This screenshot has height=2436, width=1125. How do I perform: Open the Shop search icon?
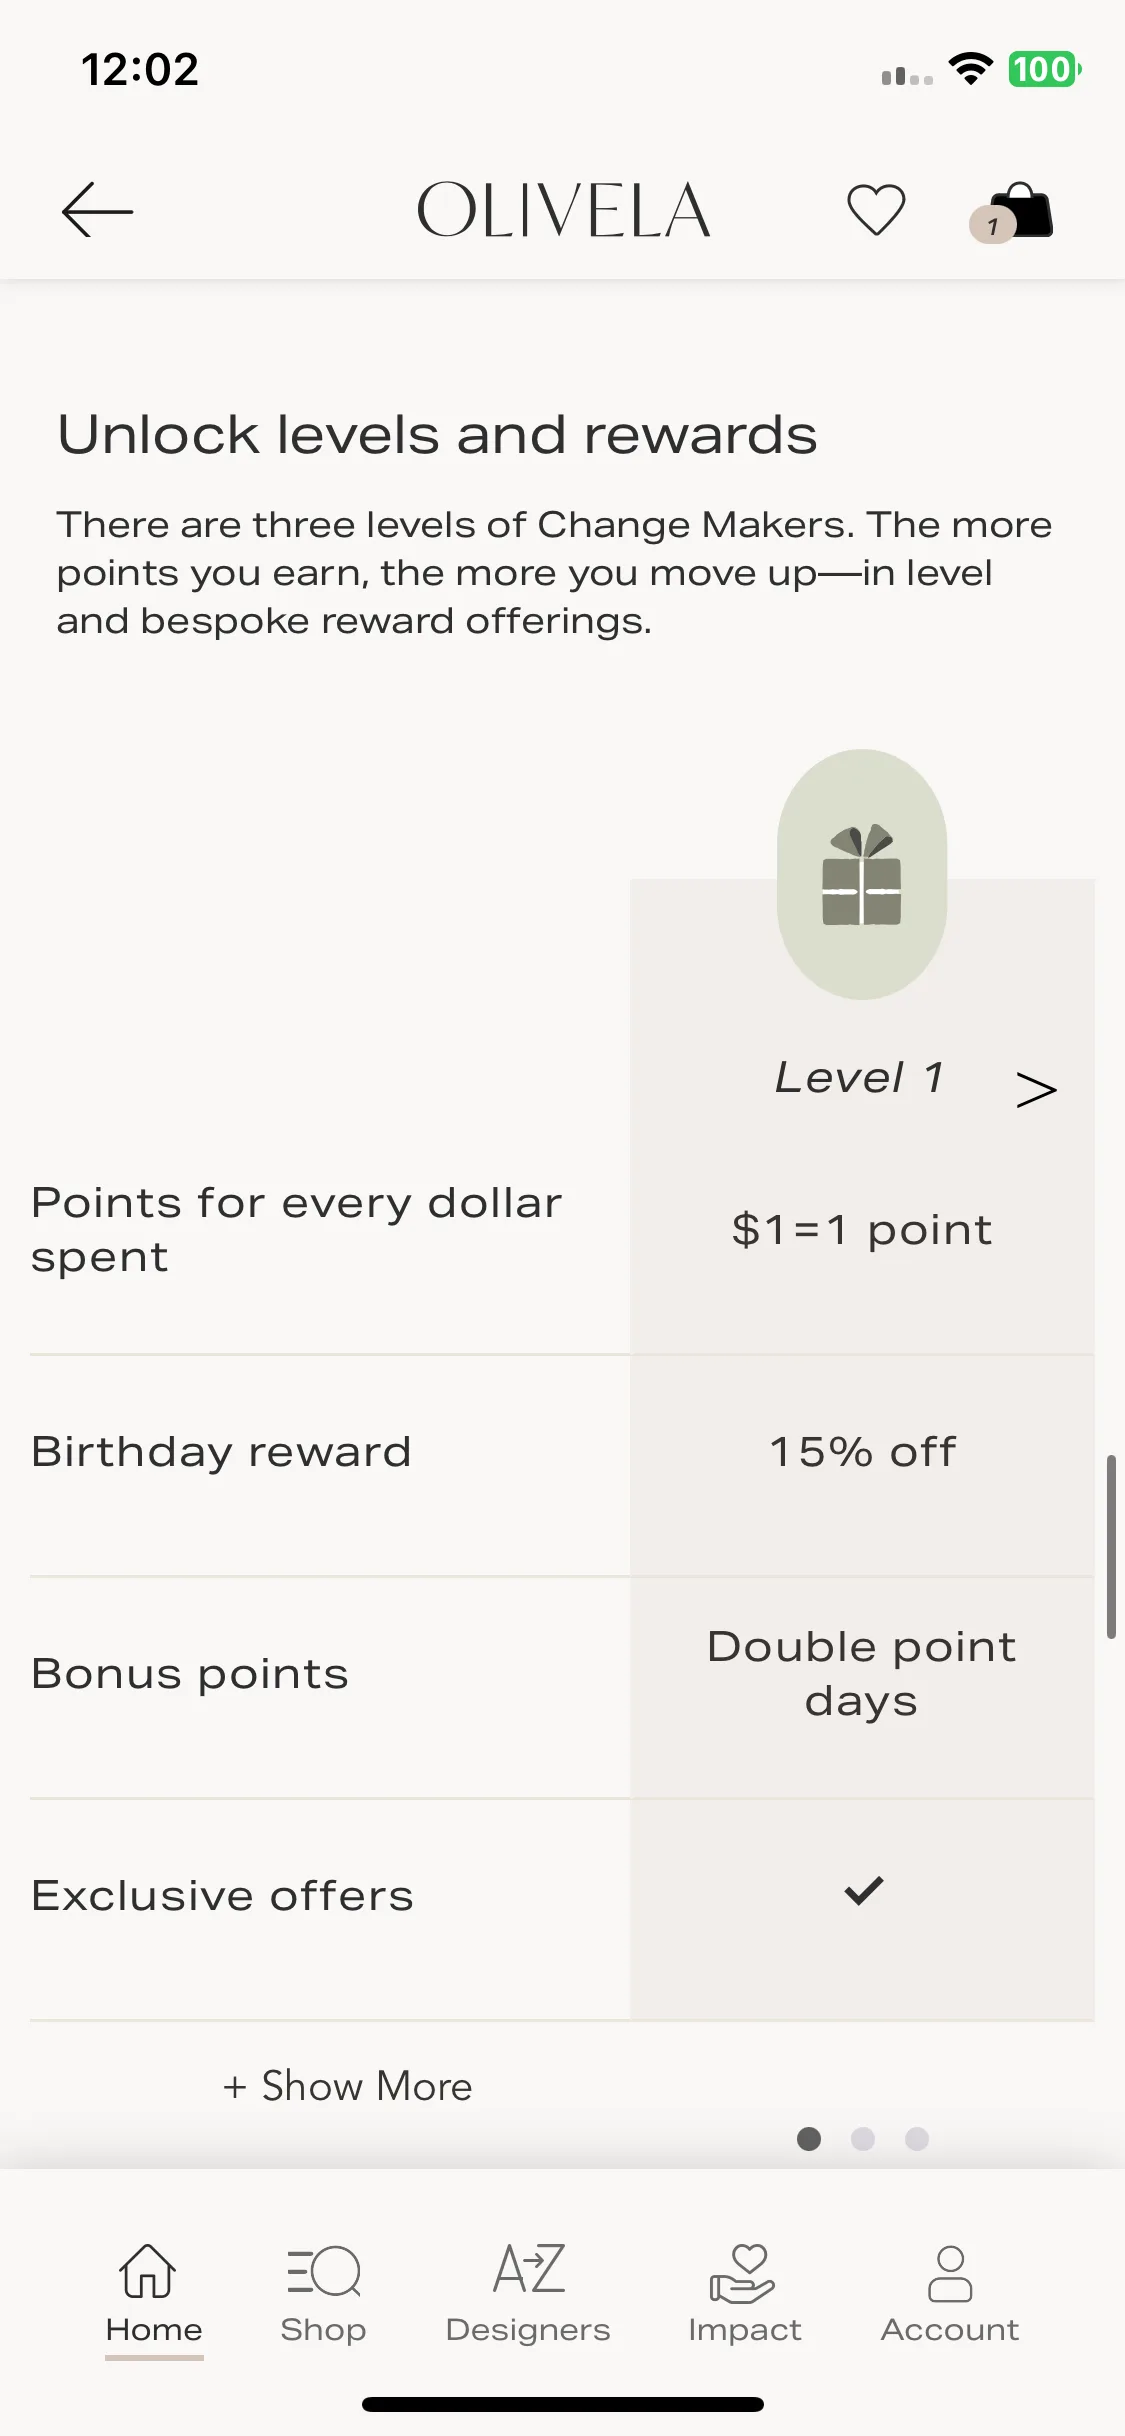[x=323, y=2270]
